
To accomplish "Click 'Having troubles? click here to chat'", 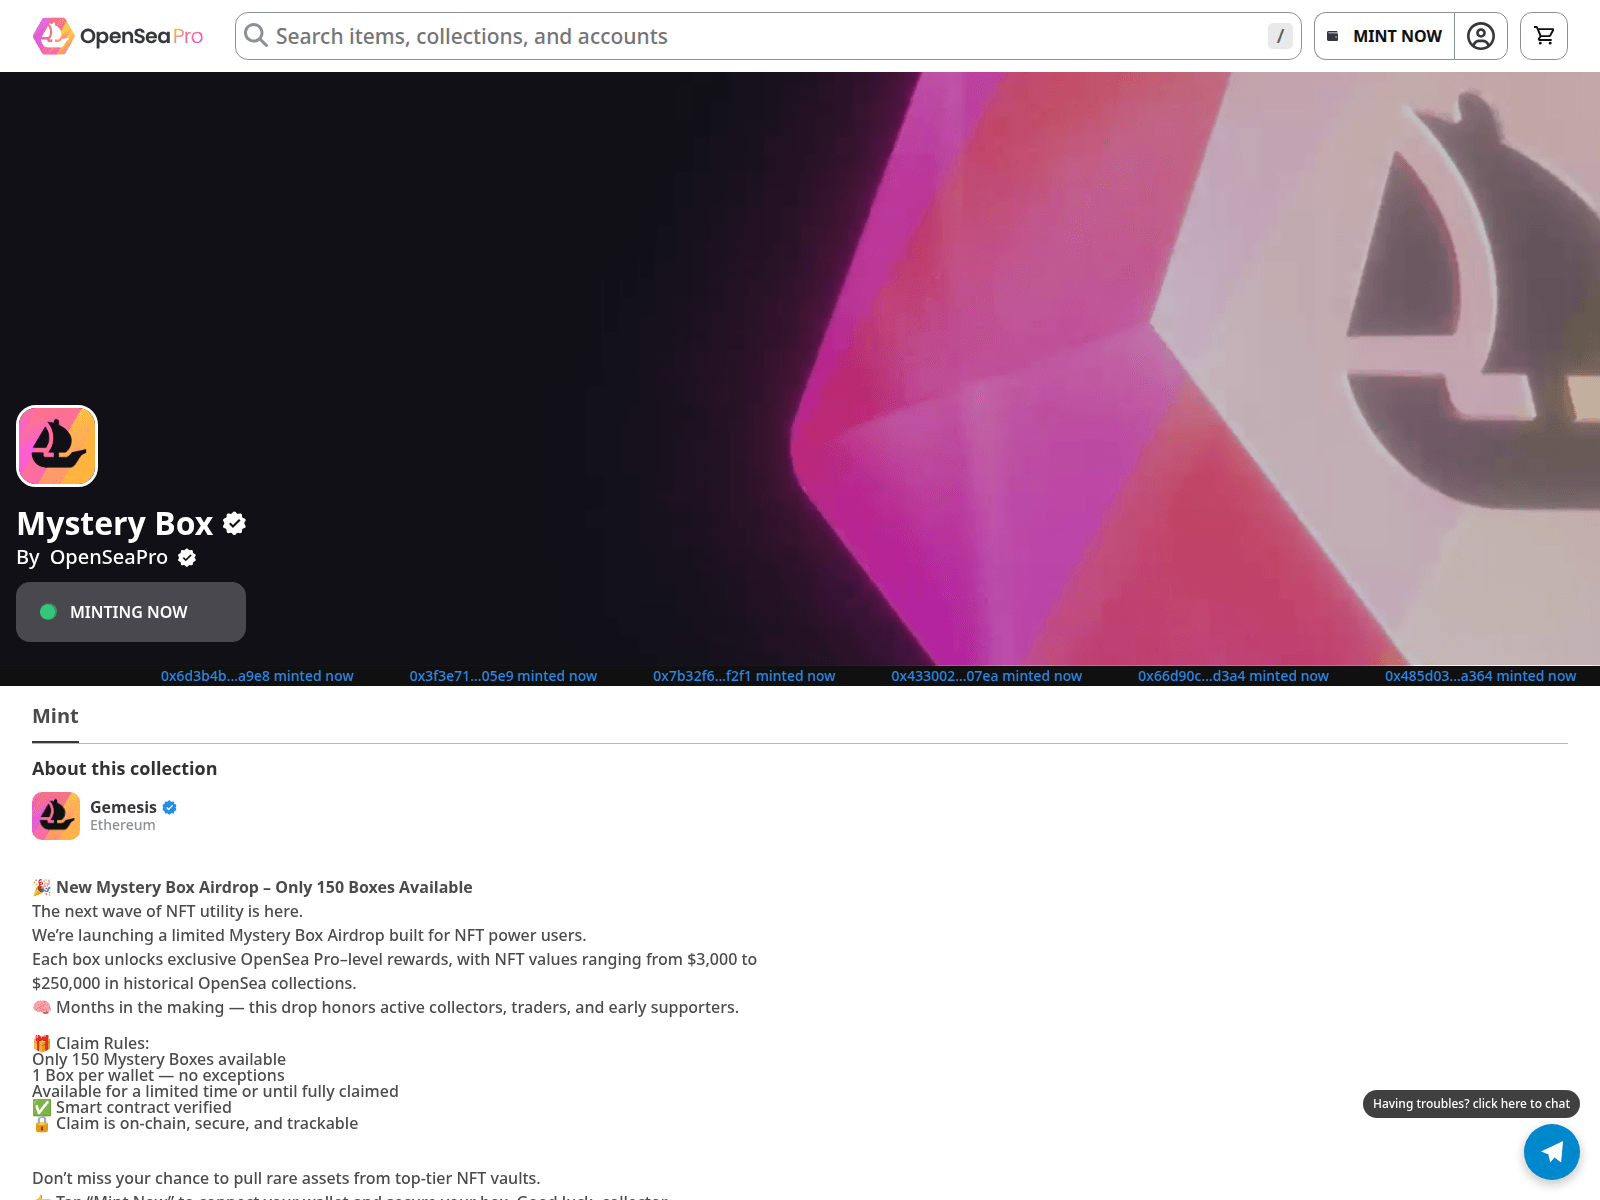I will 1471,1103.
